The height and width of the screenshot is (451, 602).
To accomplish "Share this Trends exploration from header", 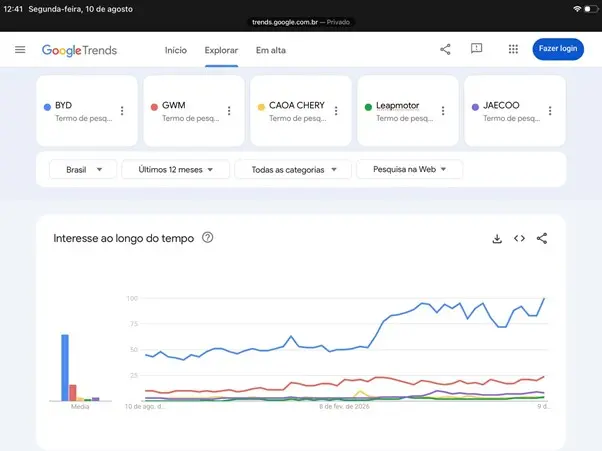I will point(445,49).
